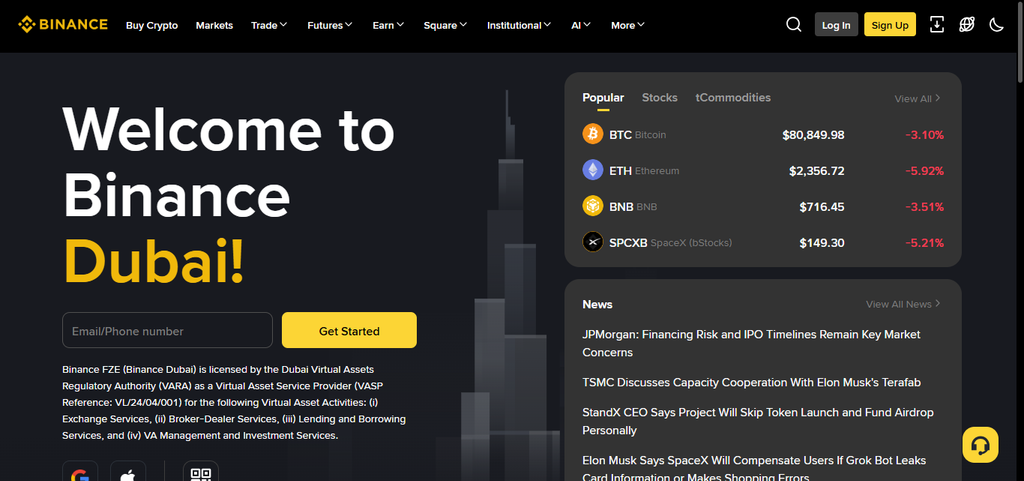Viewport: 1024px width, 481px height.
Task: Toggle dark mode moon icon
Action: pyautogui.click(x=996, y=25)
